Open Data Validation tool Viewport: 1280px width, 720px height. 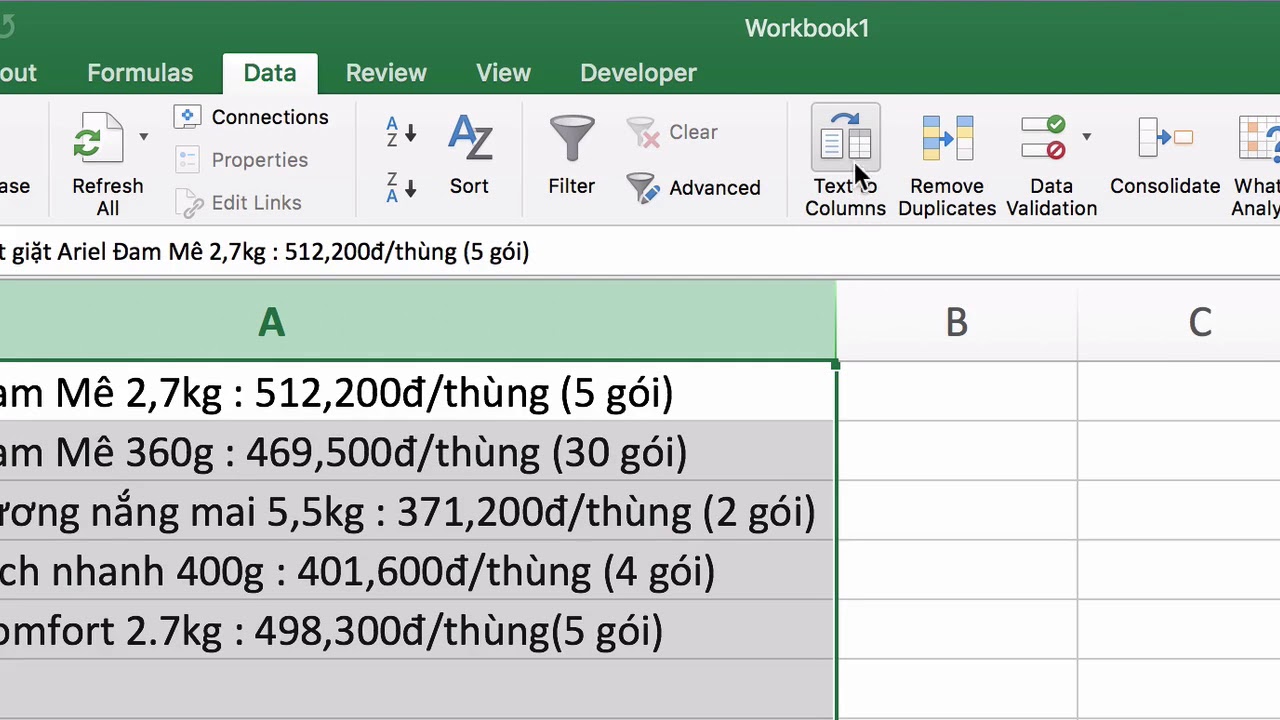(1051, 162)
